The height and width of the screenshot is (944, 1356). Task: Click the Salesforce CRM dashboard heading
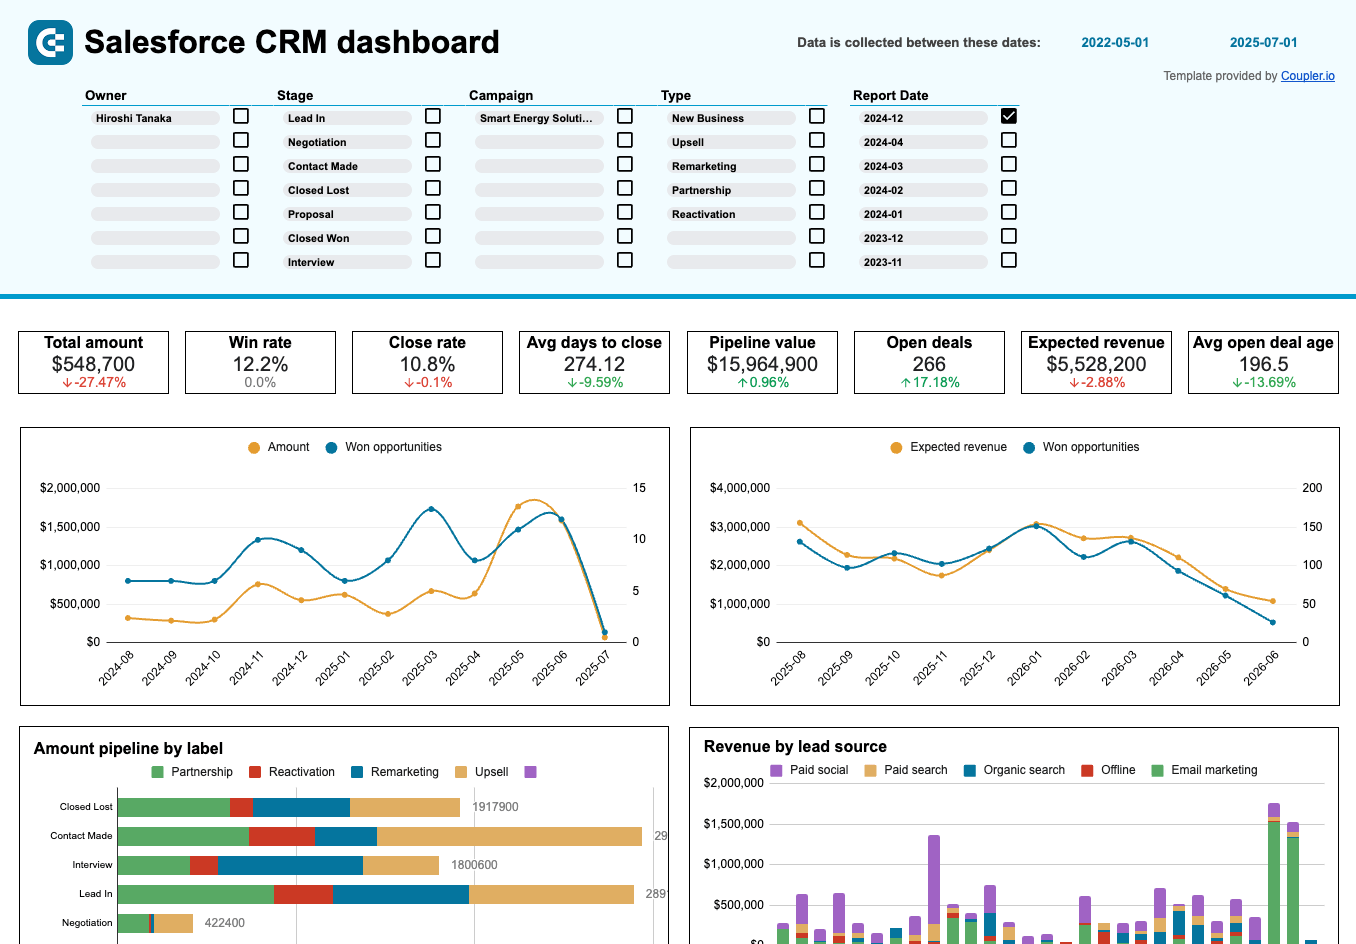tap(292, 42)
